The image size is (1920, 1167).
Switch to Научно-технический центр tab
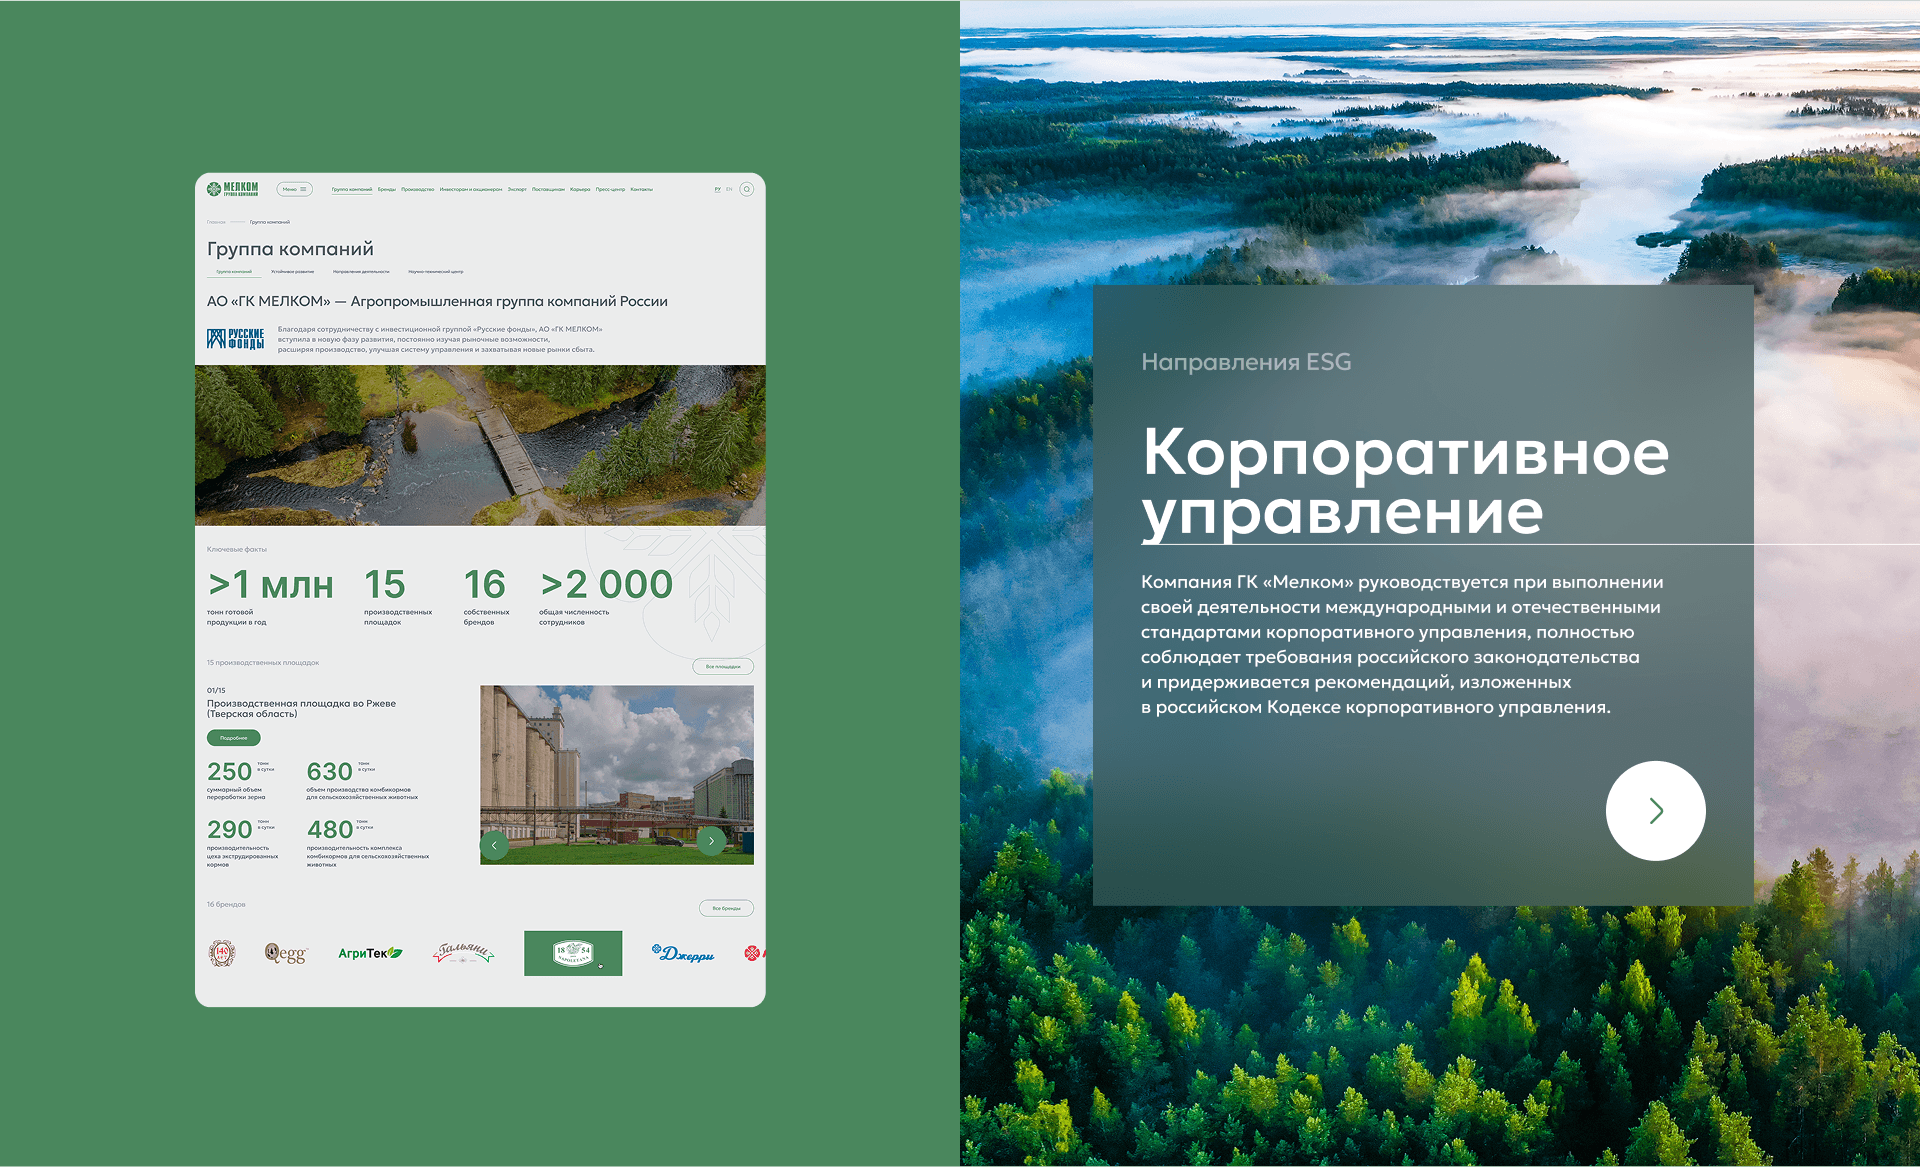point(435,272)
